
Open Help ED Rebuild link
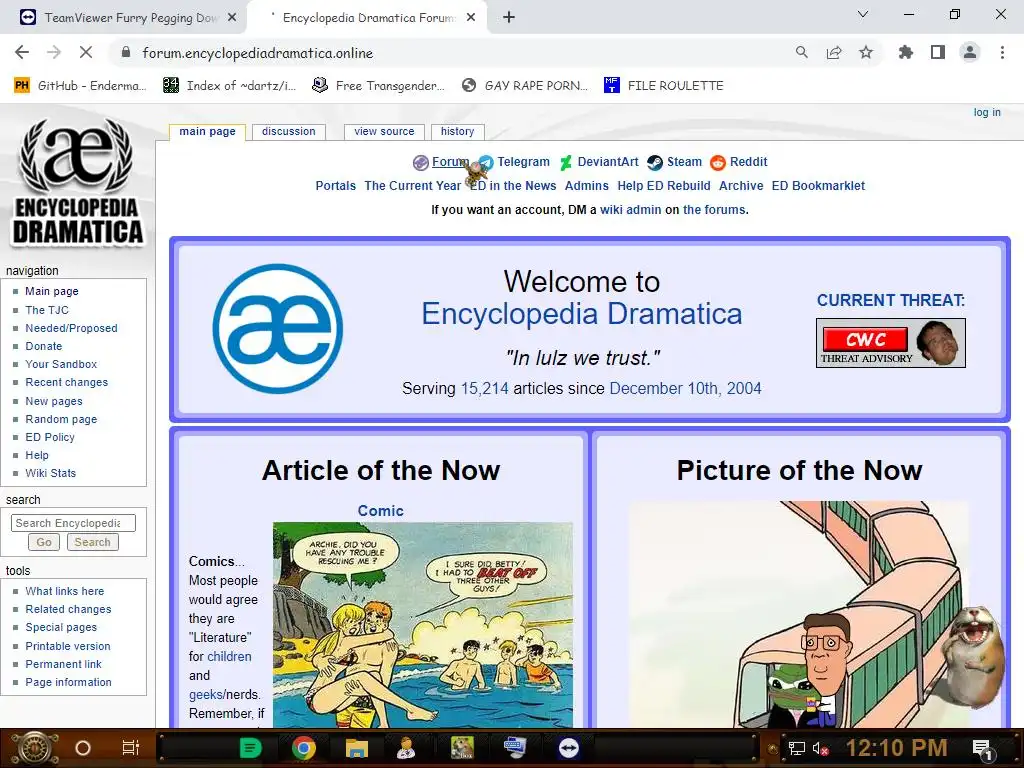click(x=664, y=186)
